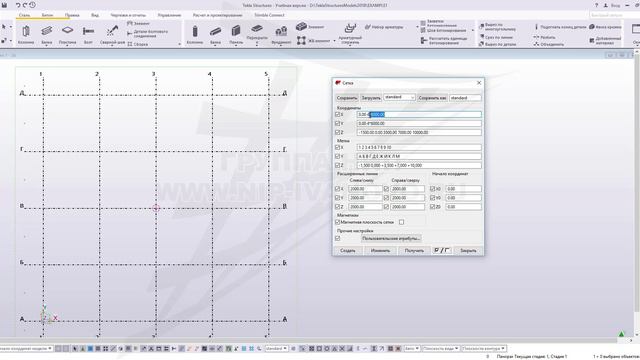Toggle checkbox beside Пользовательские атрибуты button
Image resolution: width=640 pixels, height=360 pixels.
(338, 238)
